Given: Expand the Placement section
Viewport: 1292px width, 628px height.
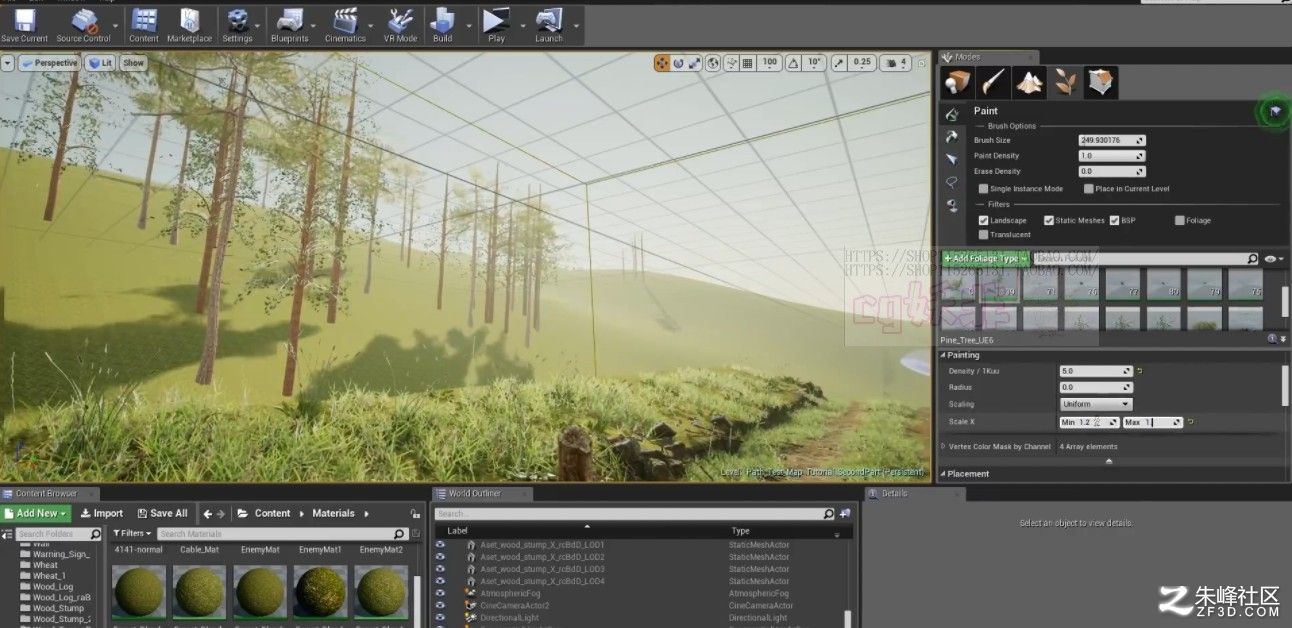Looking at the screenshot, I should pos(942,474).
